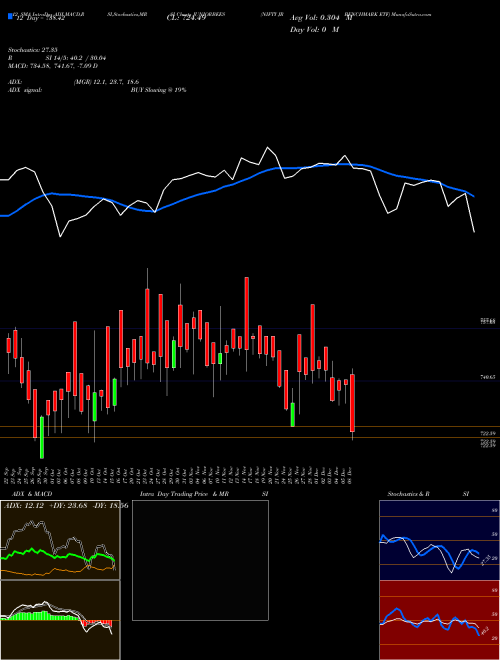Click the RSI 14/3 value line
Image resolution: width=500 pixels, height=660 pixels.
point(57,58)
